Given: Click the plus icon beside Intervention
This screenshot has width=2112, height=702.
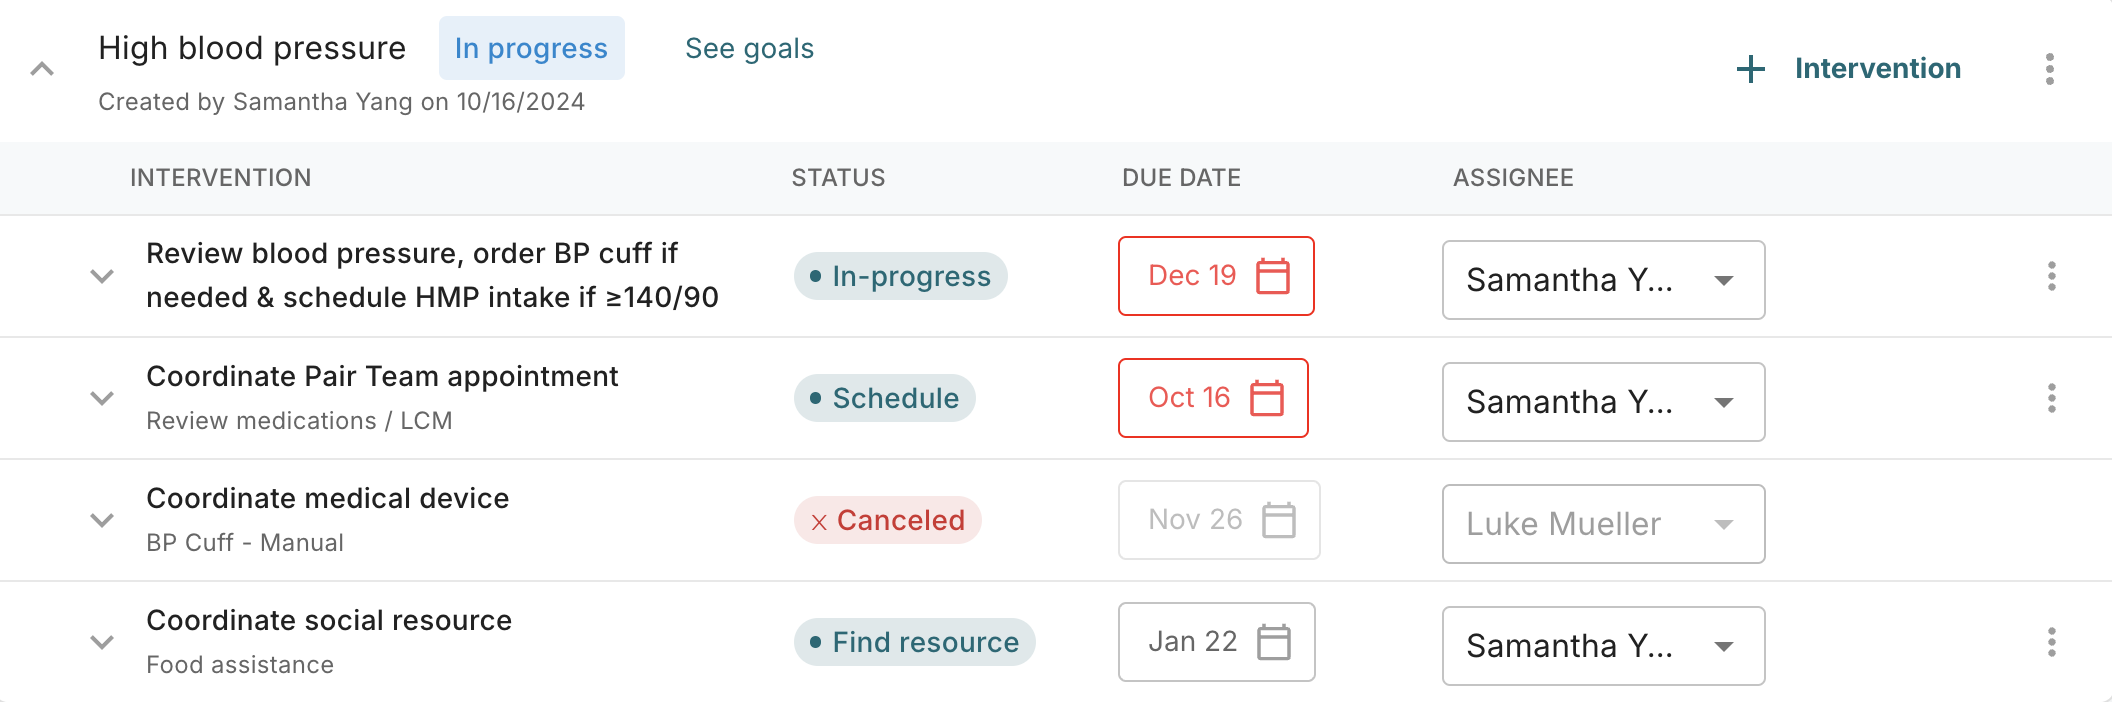Looking at the screenshot, I should click(x=1750, y=69).
